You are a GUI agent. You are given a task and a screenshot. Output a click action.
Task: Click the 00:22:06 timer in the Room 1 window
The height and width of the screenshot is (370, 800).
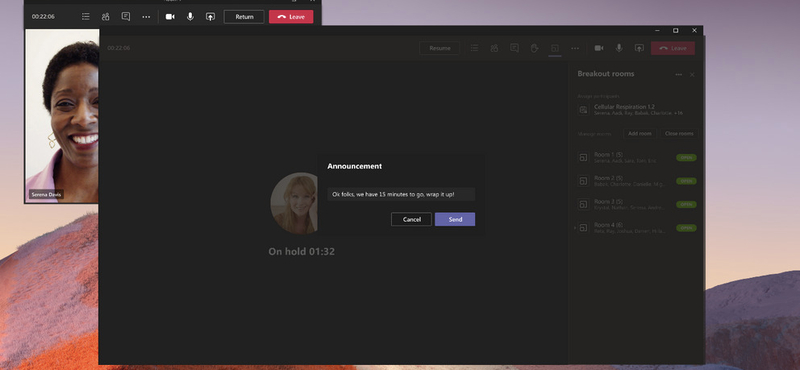point(43,17)
